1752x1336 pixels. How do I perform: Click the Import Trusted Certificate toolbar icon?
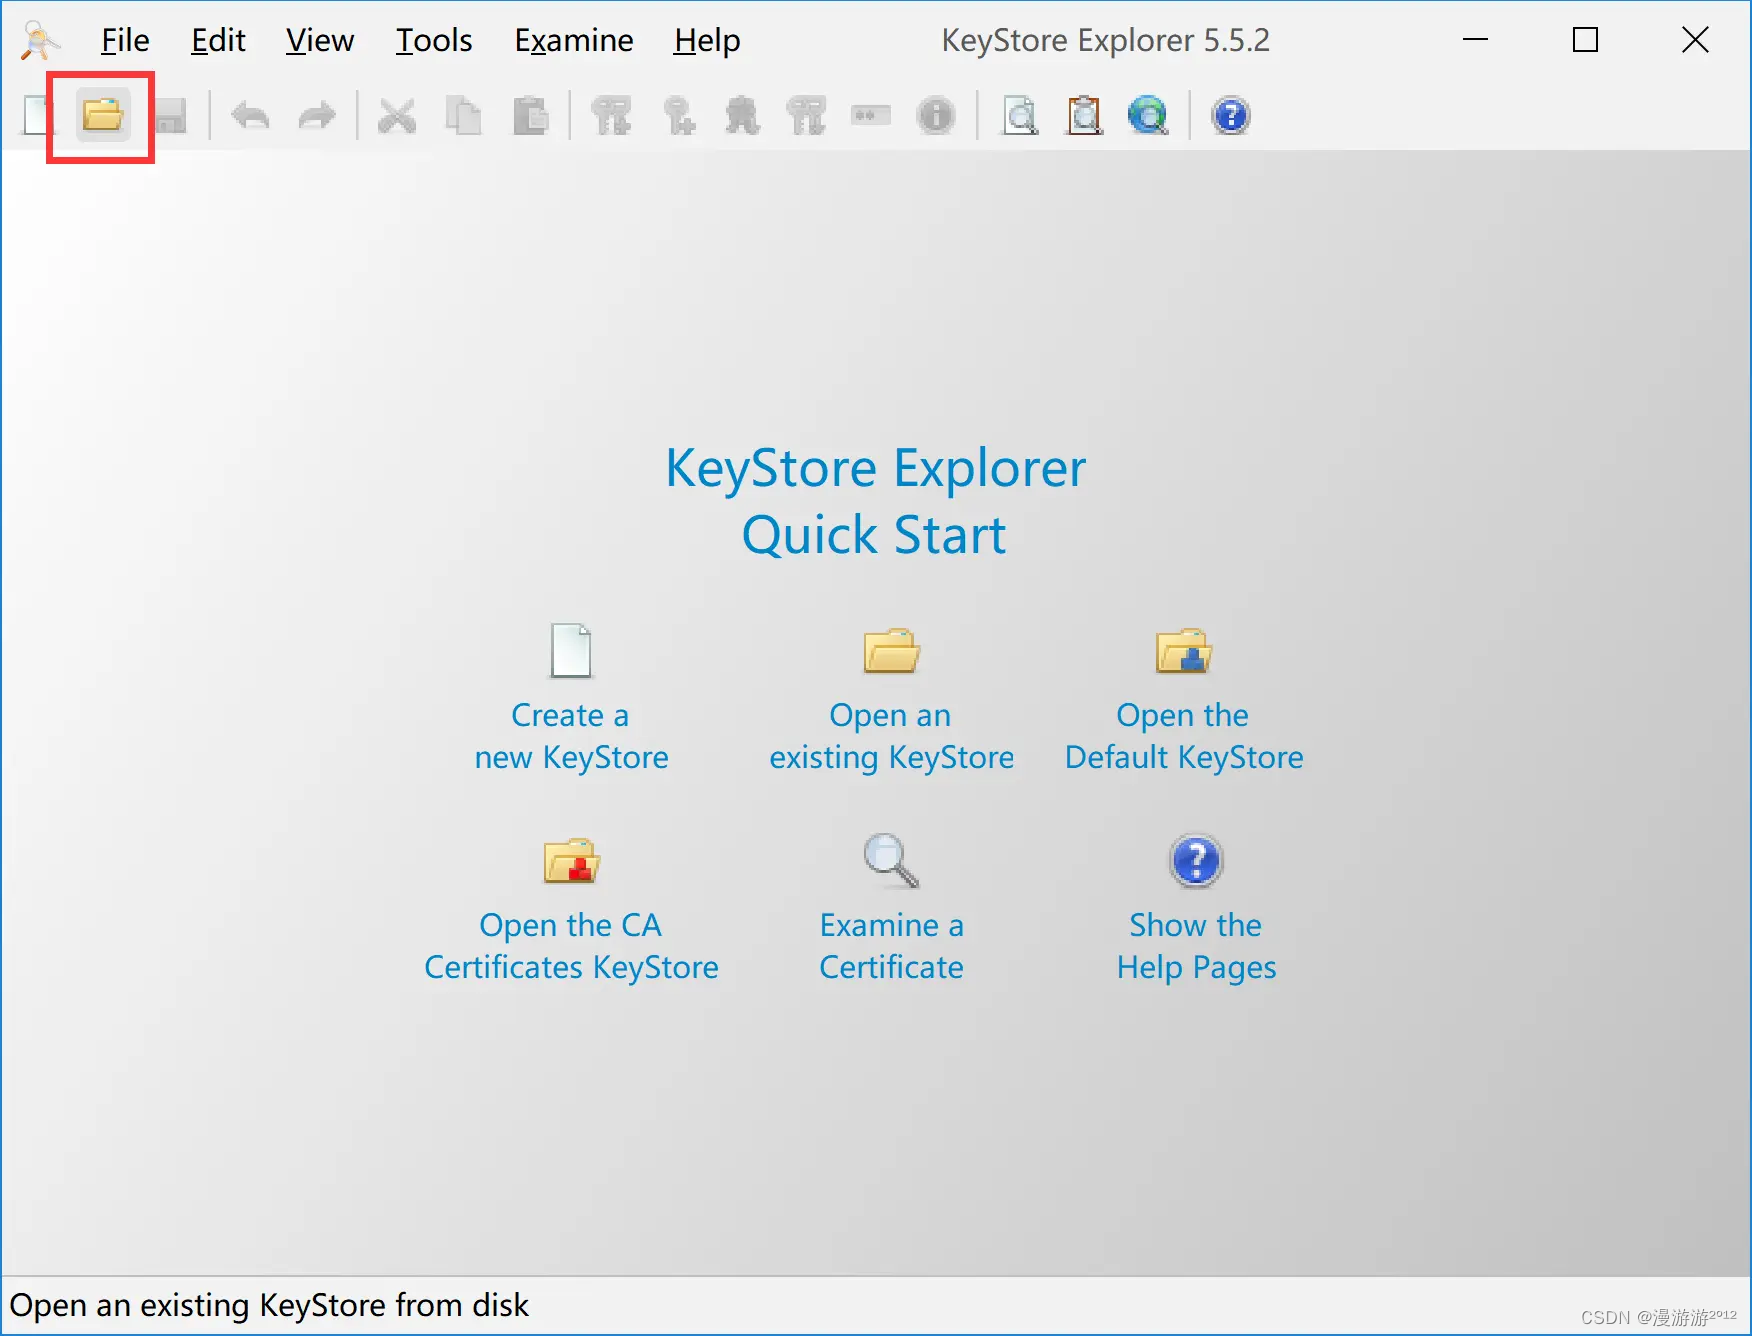coord(742,116)
